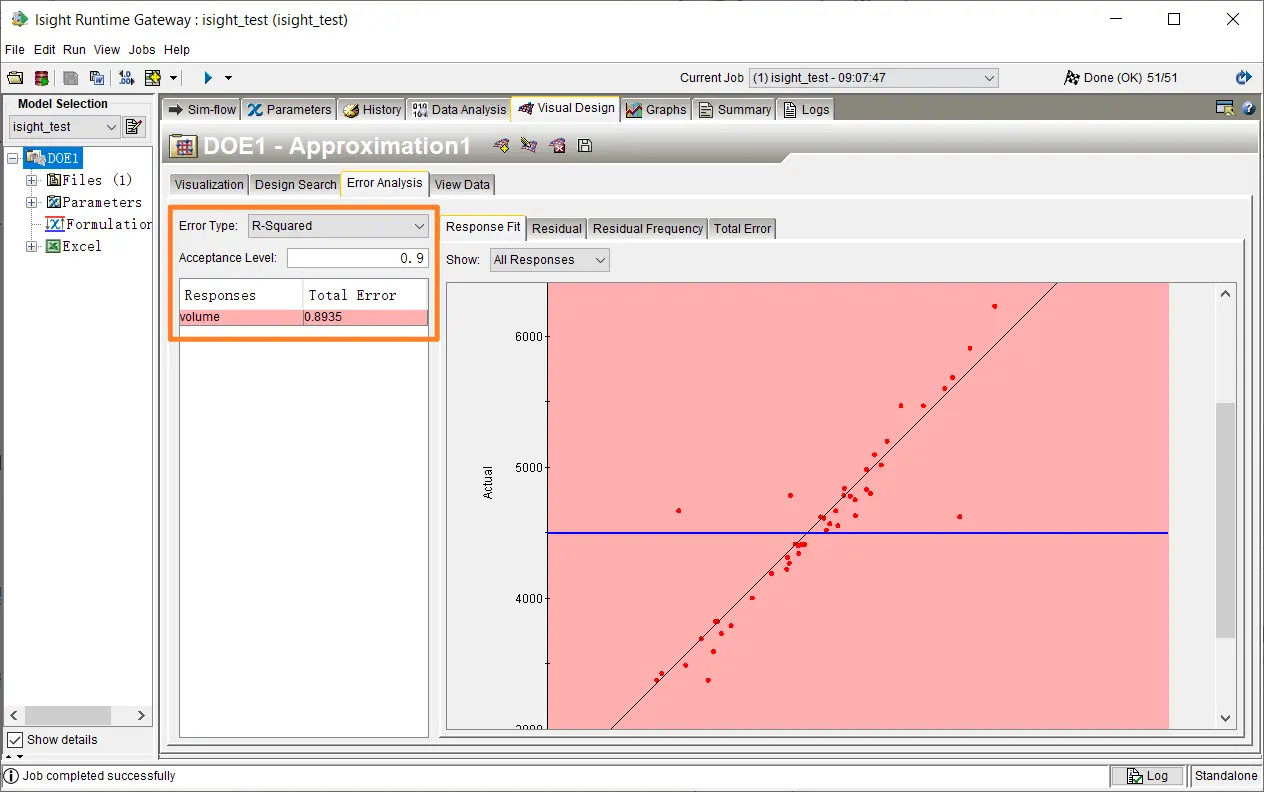
Task: Click the edit model icon beside isight_test
Action: tap(134, 127)
